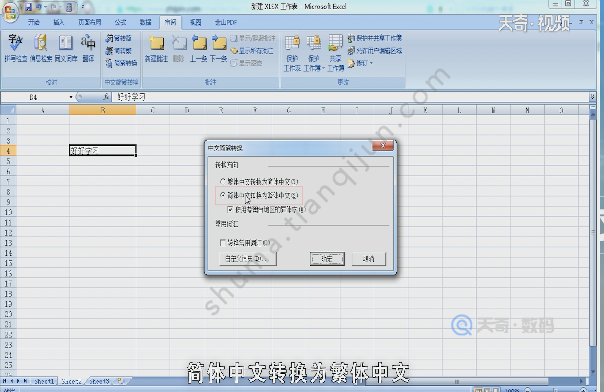Close the 中文简繁转换 dialog with X
604x392 pixels.
pyautogui.click(x=383, y=146)
